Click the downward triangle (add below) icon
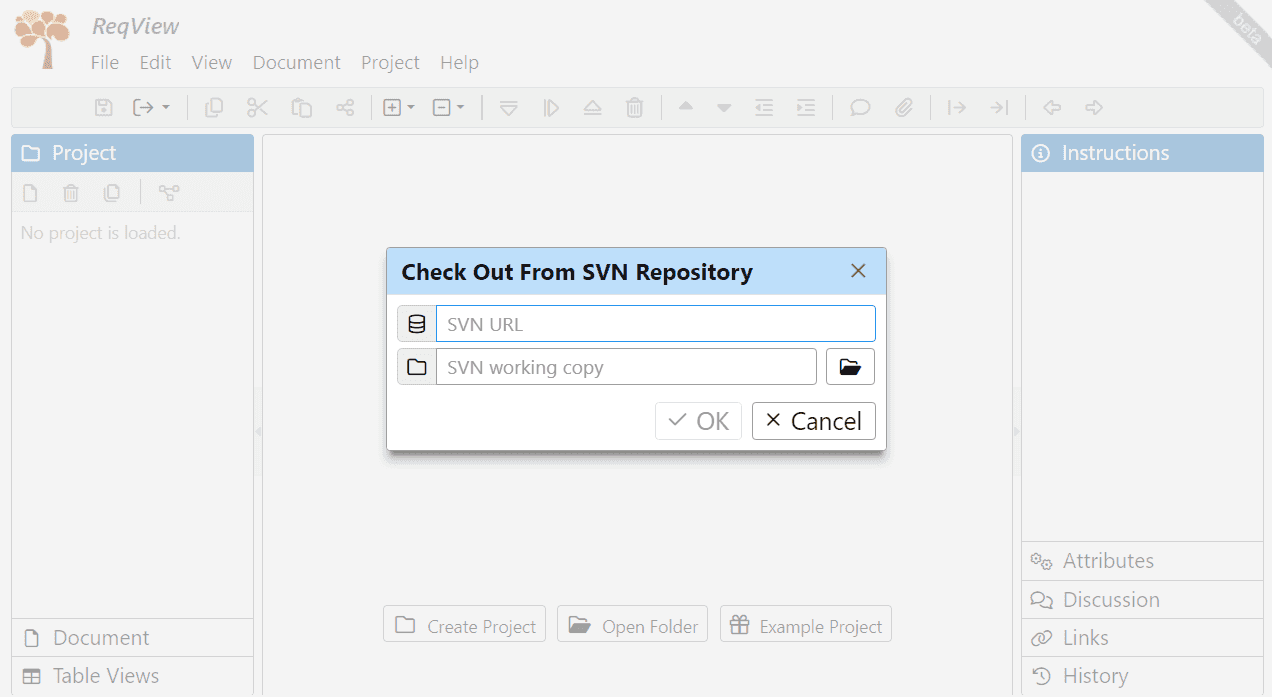The width and height of the screenshot is (1272, 697). pos(509,107)
